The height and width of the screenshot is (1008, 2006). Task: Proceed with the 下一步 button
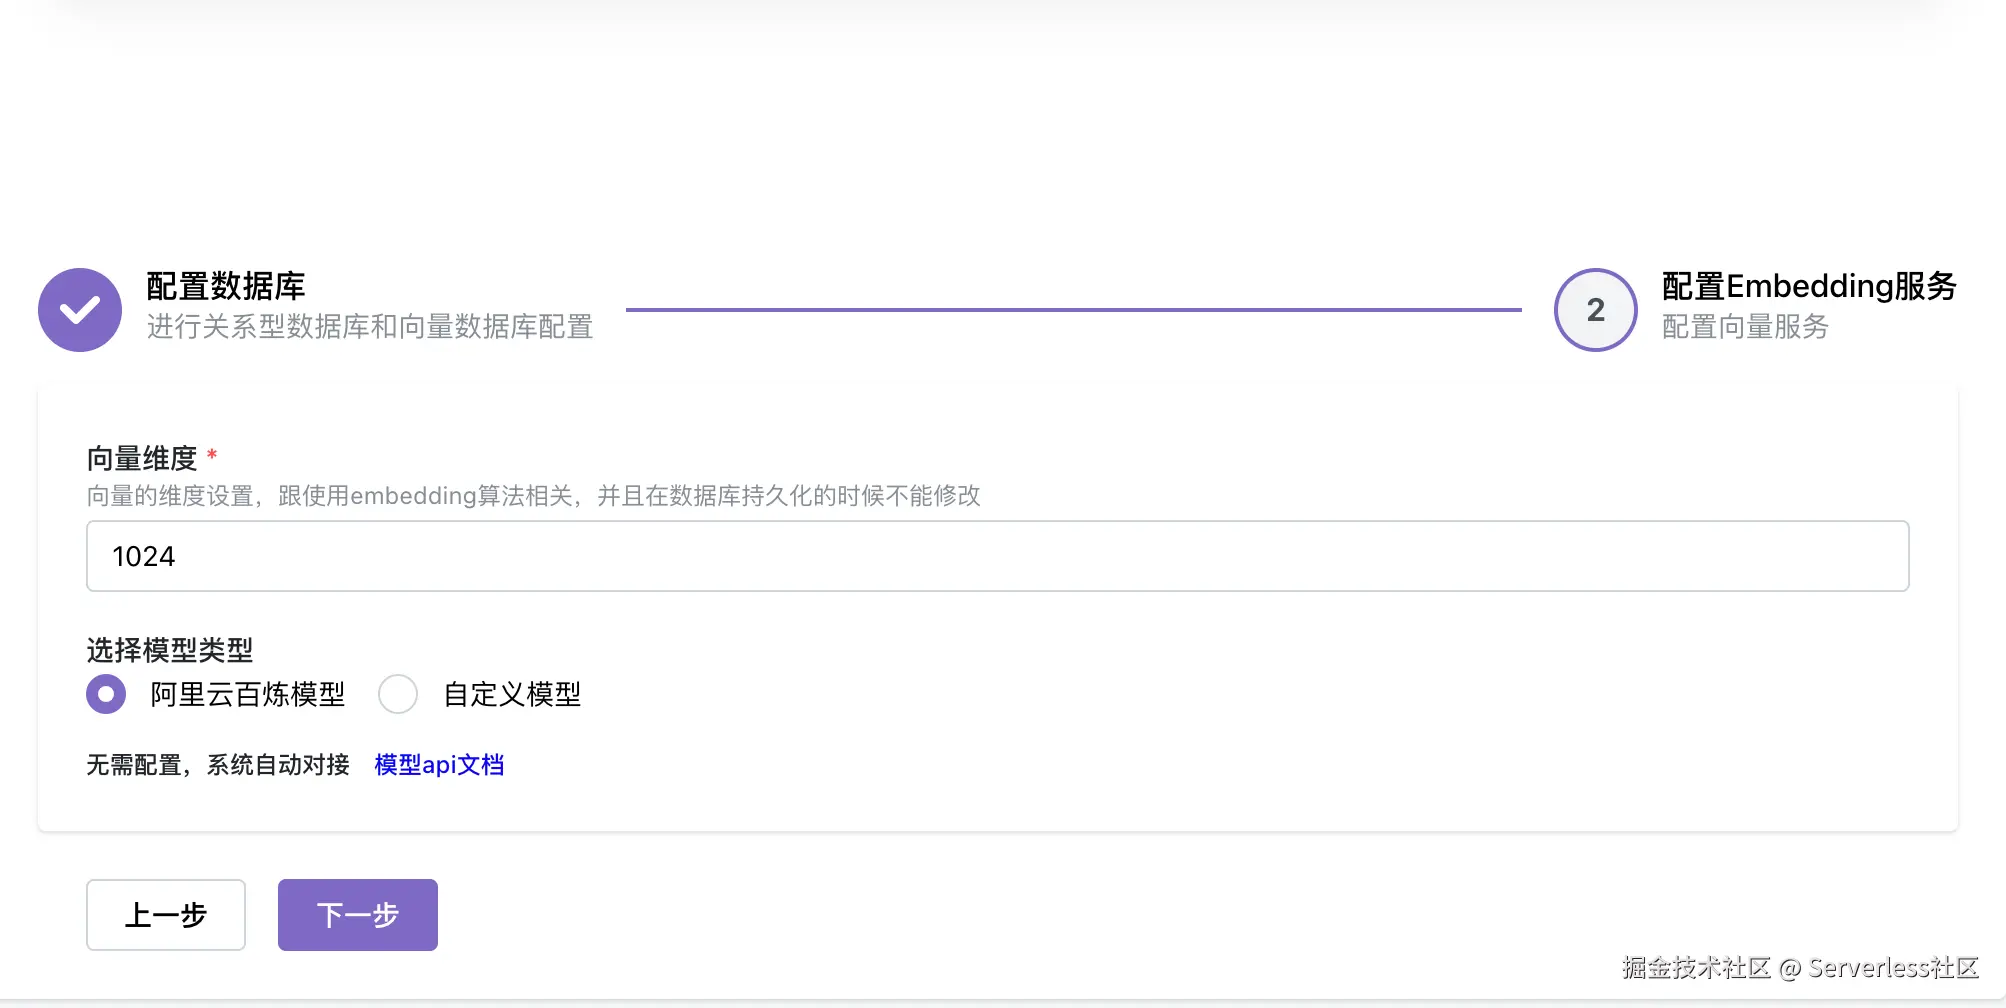click(358, 915)
